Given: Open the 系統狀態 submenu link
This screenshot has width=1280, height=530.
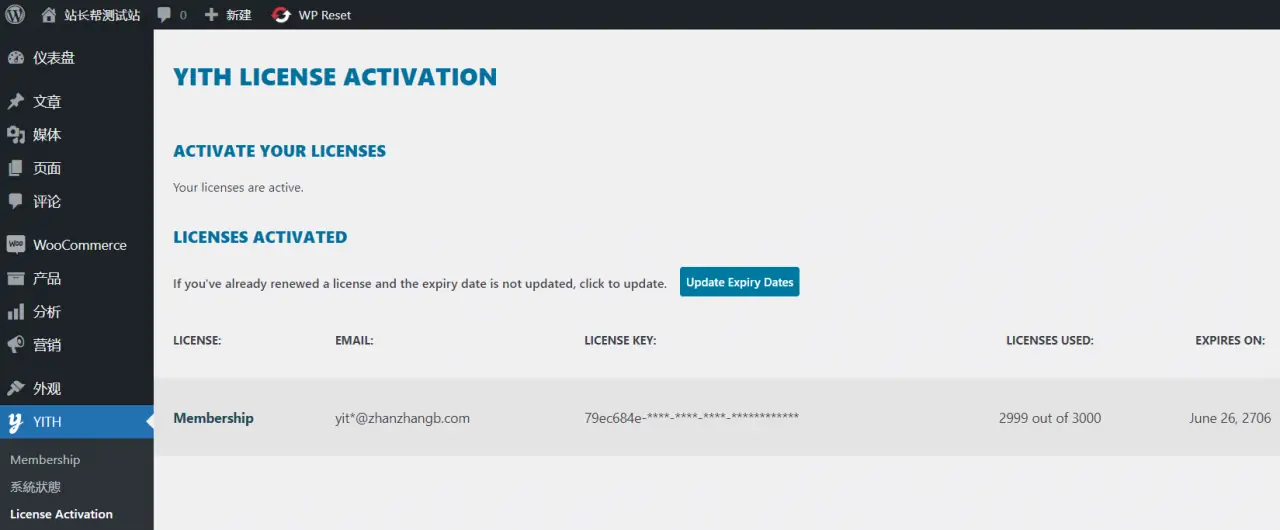Looking at the screenshot, I should click(36, 487).
